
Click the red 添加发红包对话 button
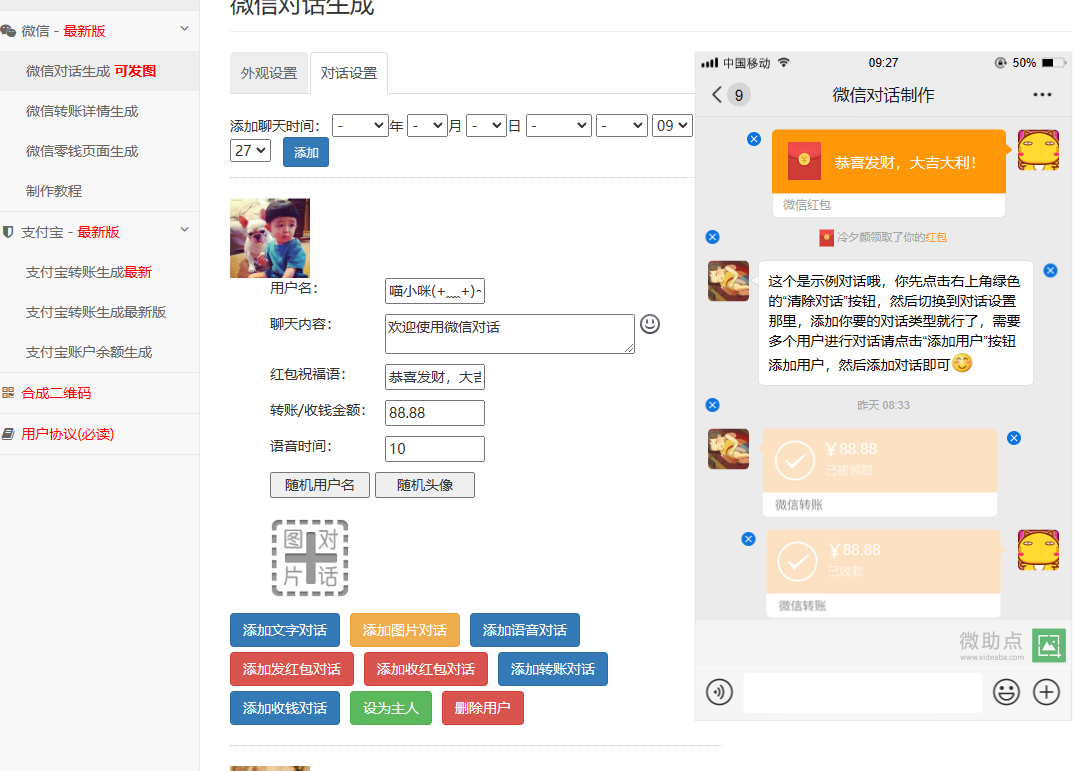291,669
